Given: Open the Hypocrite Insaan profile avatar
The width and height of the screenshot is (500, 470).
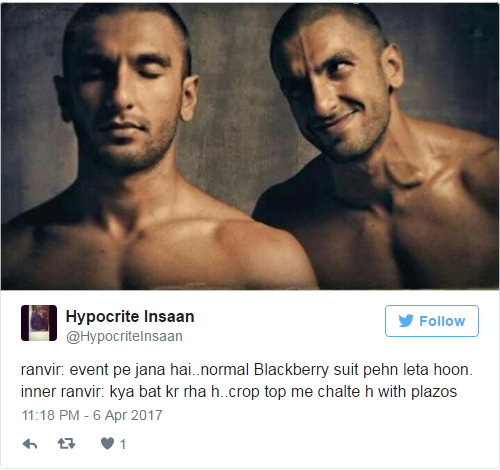Looking at the screenshot, I should 39,323.
